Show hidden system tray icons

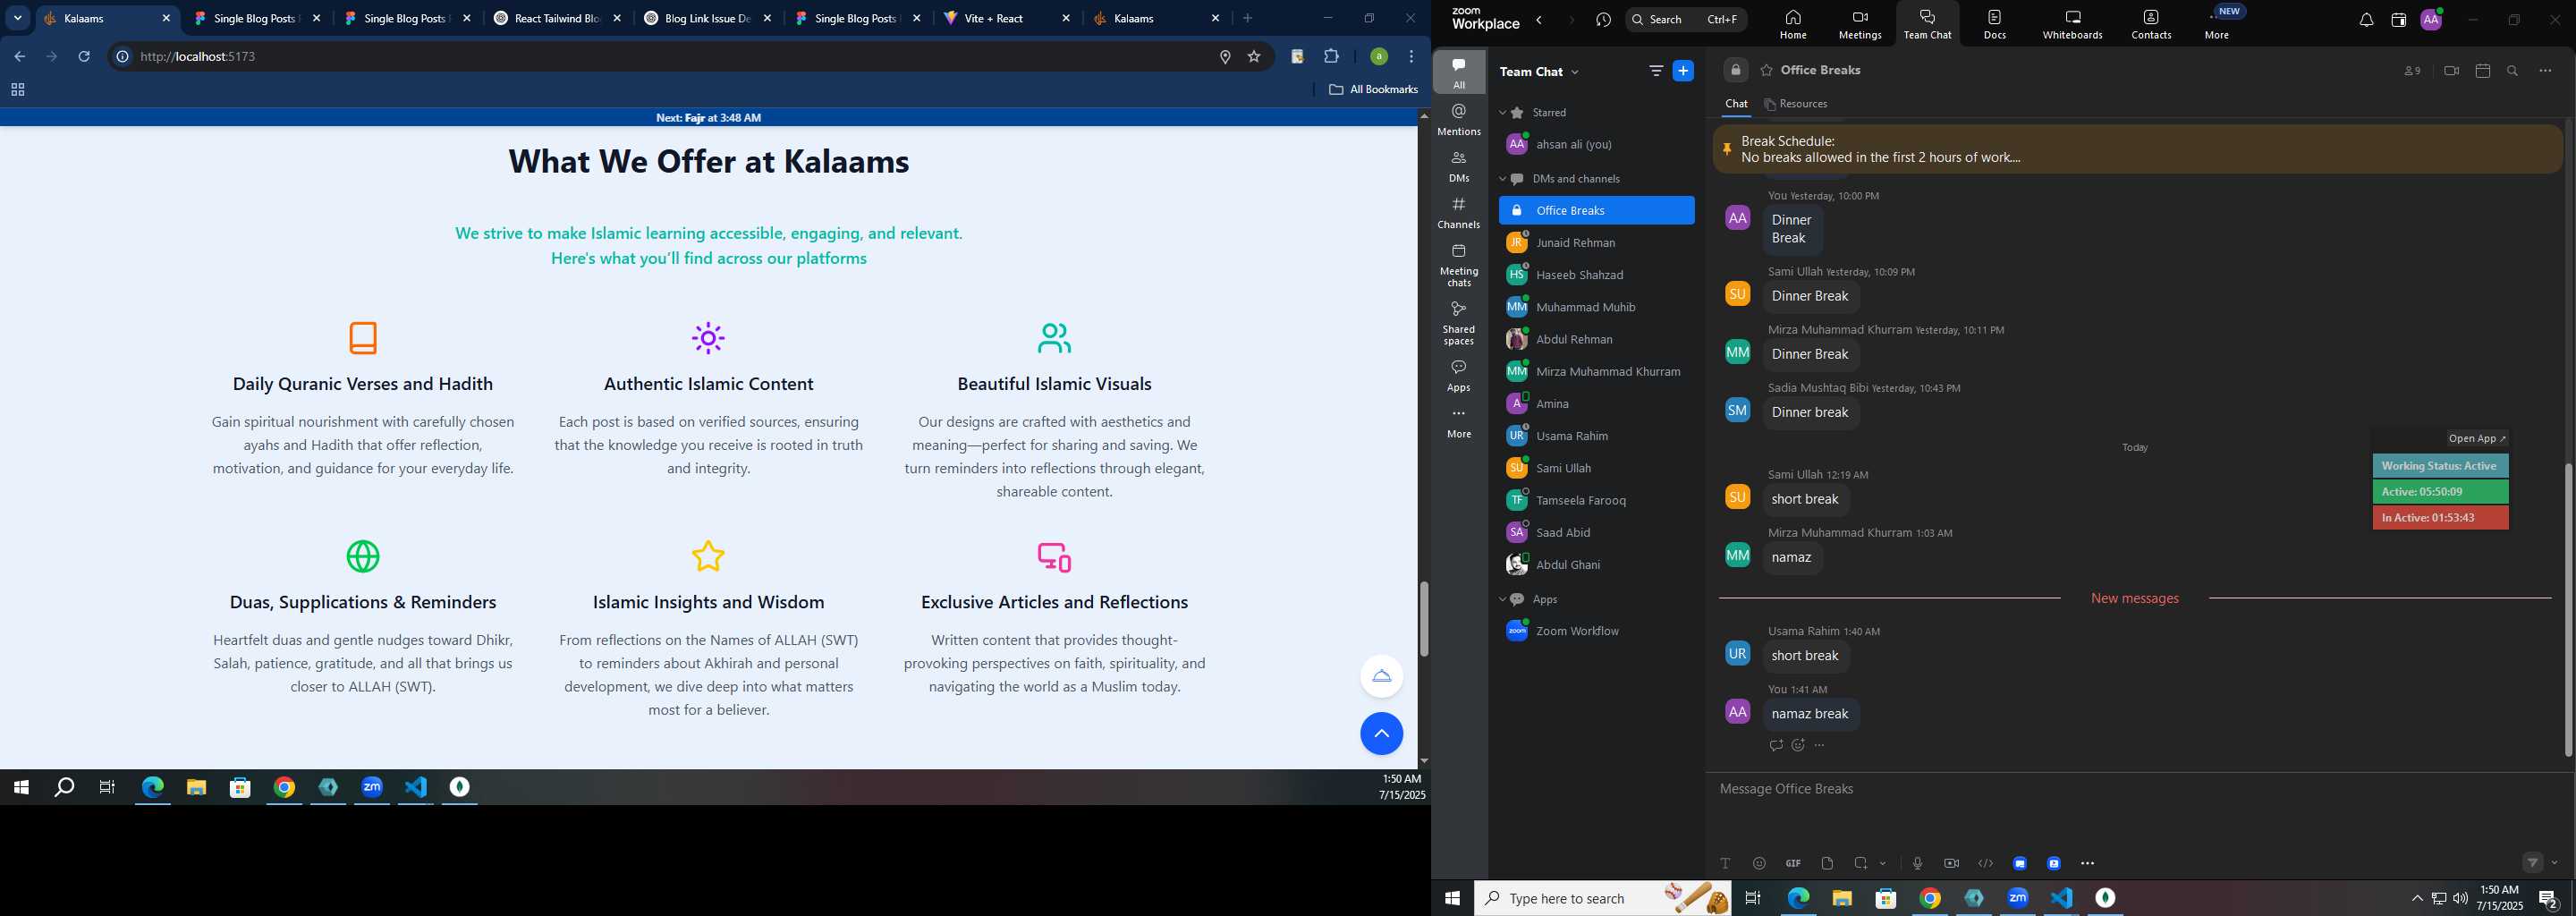pos(2417,898)
